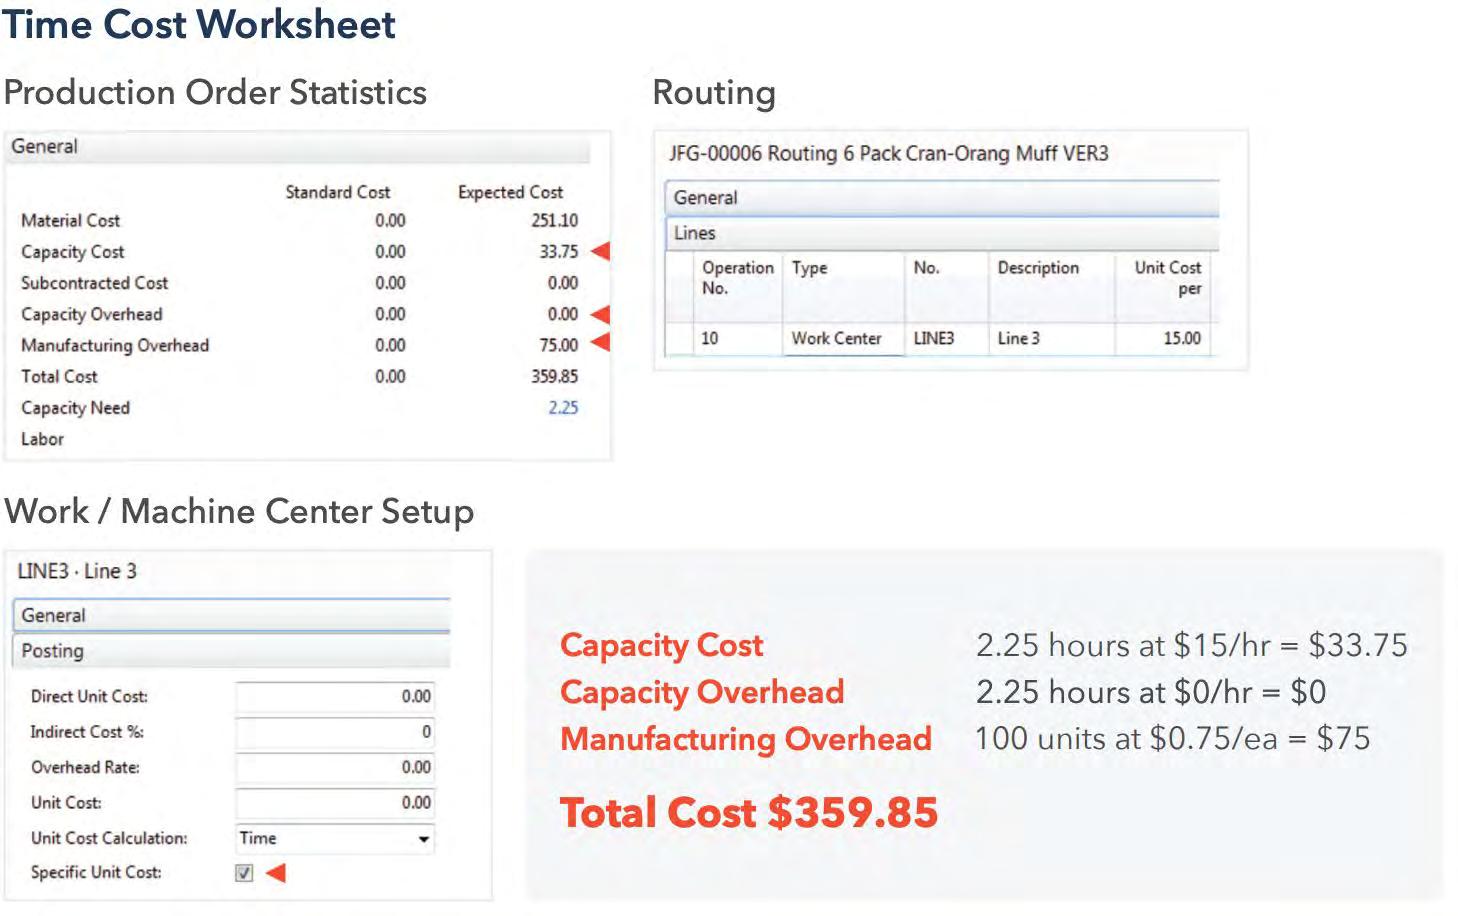1458x916 pixels.
Task: Click the Expected Total Cost value 359.85
Action: (x=554, y=376)
